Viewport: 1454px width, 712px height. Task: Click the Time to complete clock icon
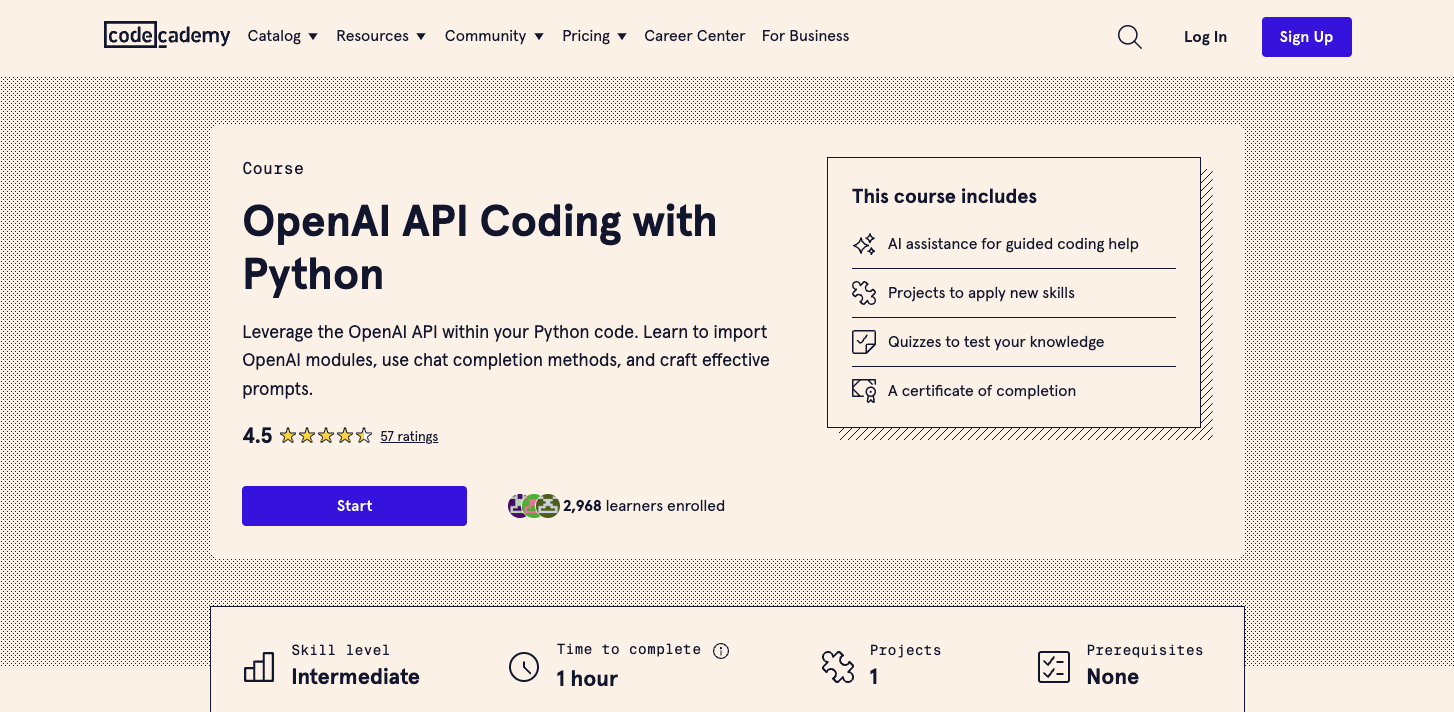point(525,666)
